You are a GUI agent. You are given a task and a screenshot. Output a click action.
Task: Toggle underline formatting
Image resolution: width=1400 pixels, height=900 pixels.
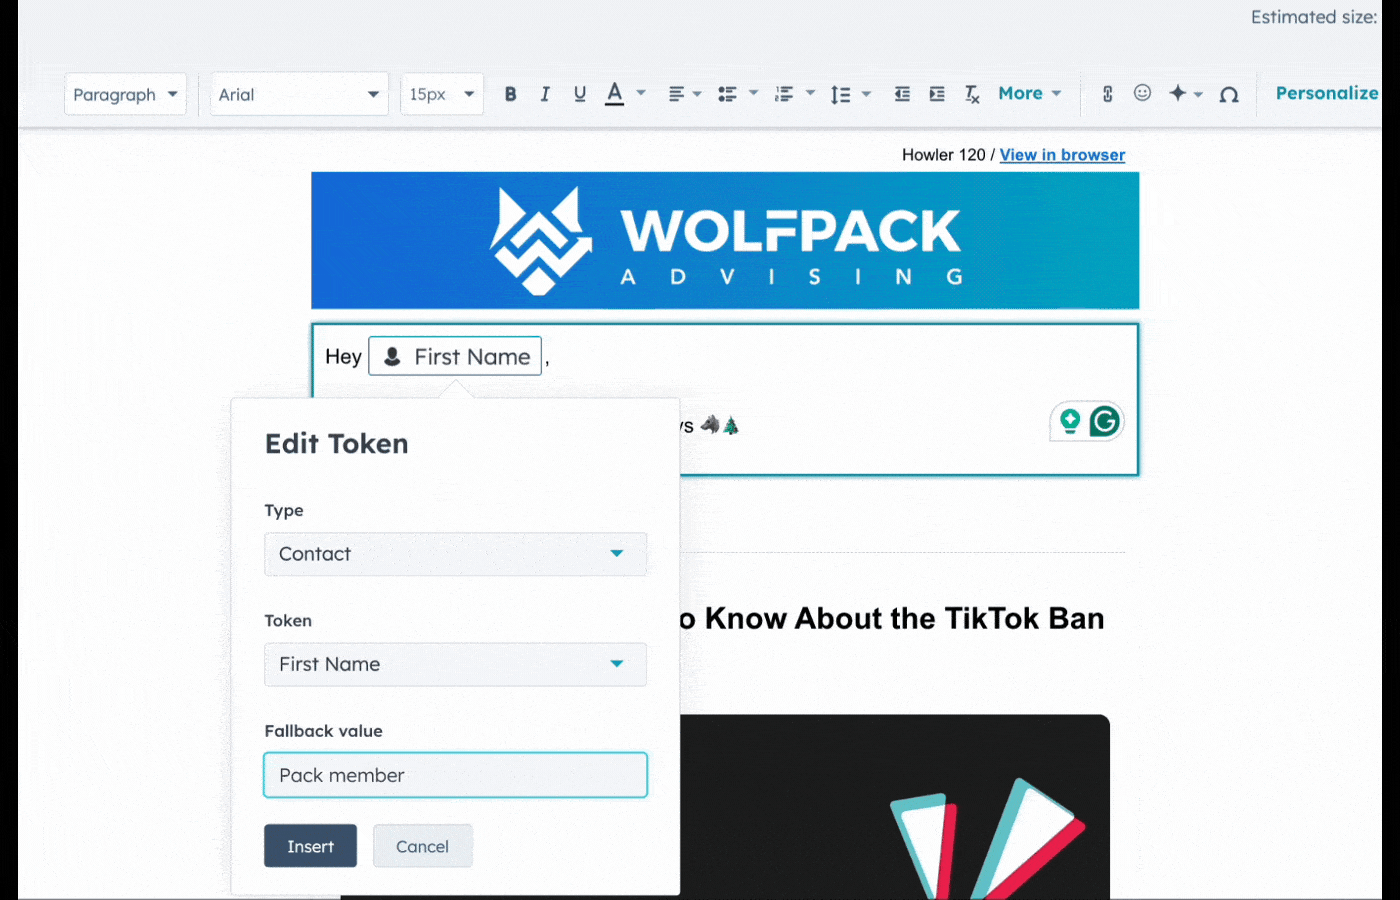580,94
